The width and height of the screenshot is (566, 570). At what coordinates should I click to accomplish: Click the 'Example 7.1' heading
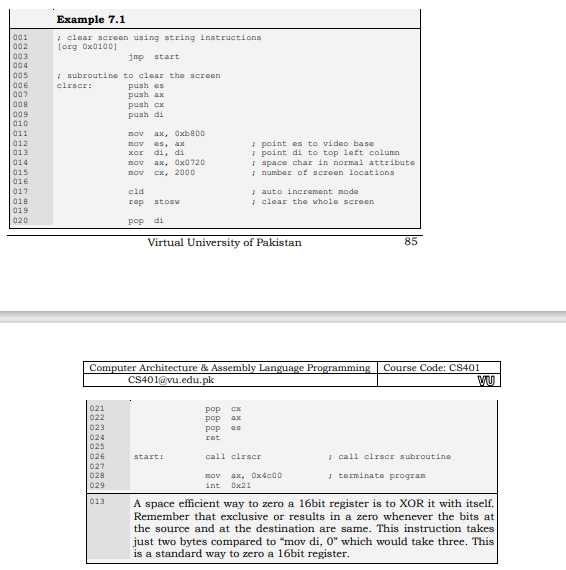91,19
